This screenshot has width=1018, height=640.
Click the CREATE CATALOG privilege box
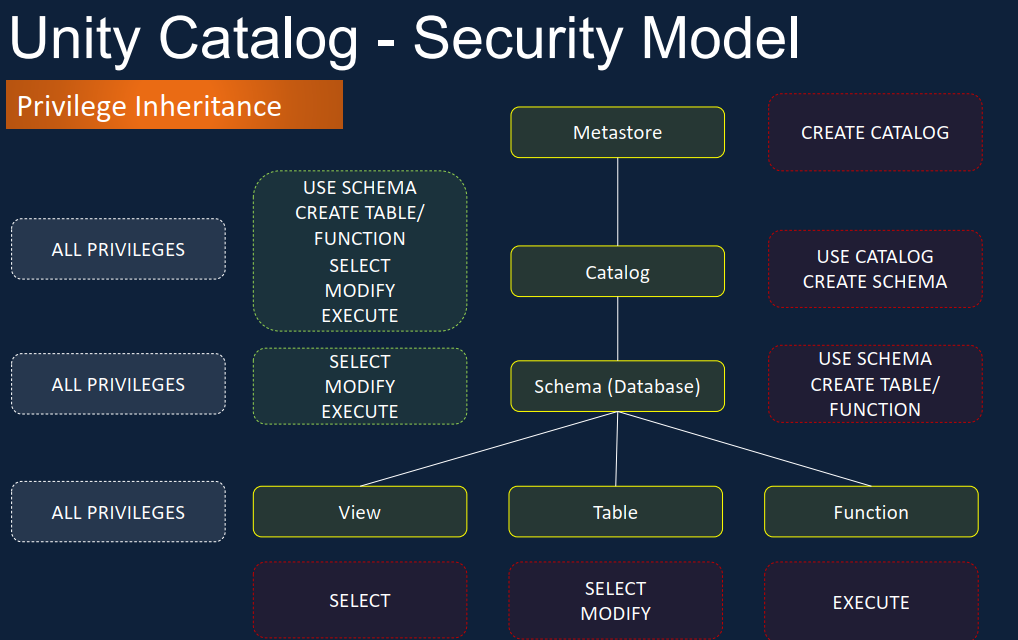[875, 132]
